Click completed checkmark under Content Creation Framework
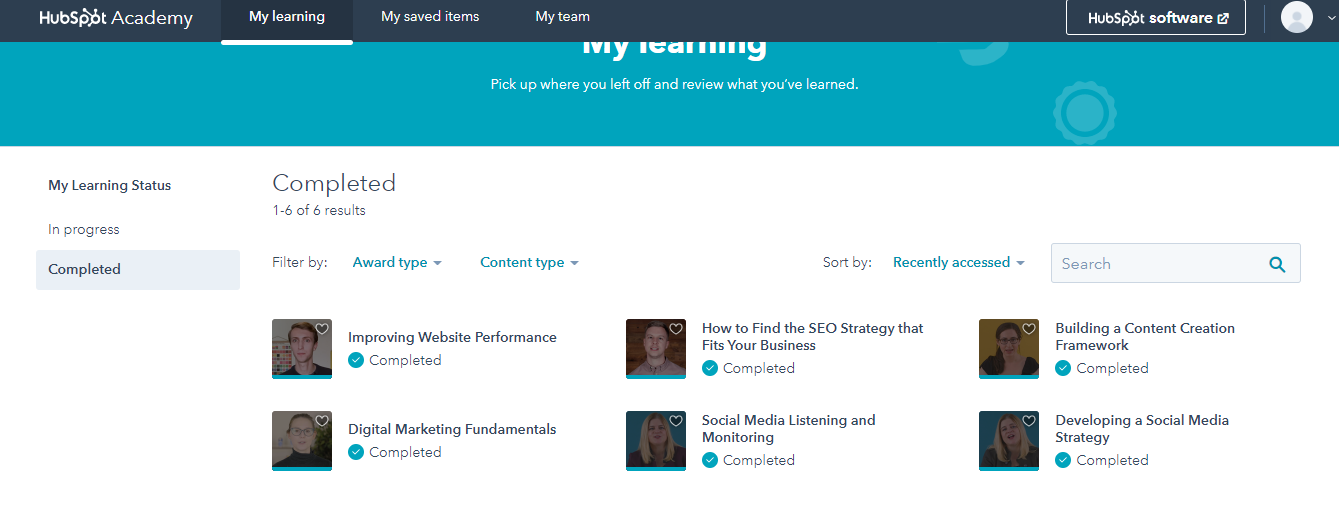1339x515 pixels. 1063,368
